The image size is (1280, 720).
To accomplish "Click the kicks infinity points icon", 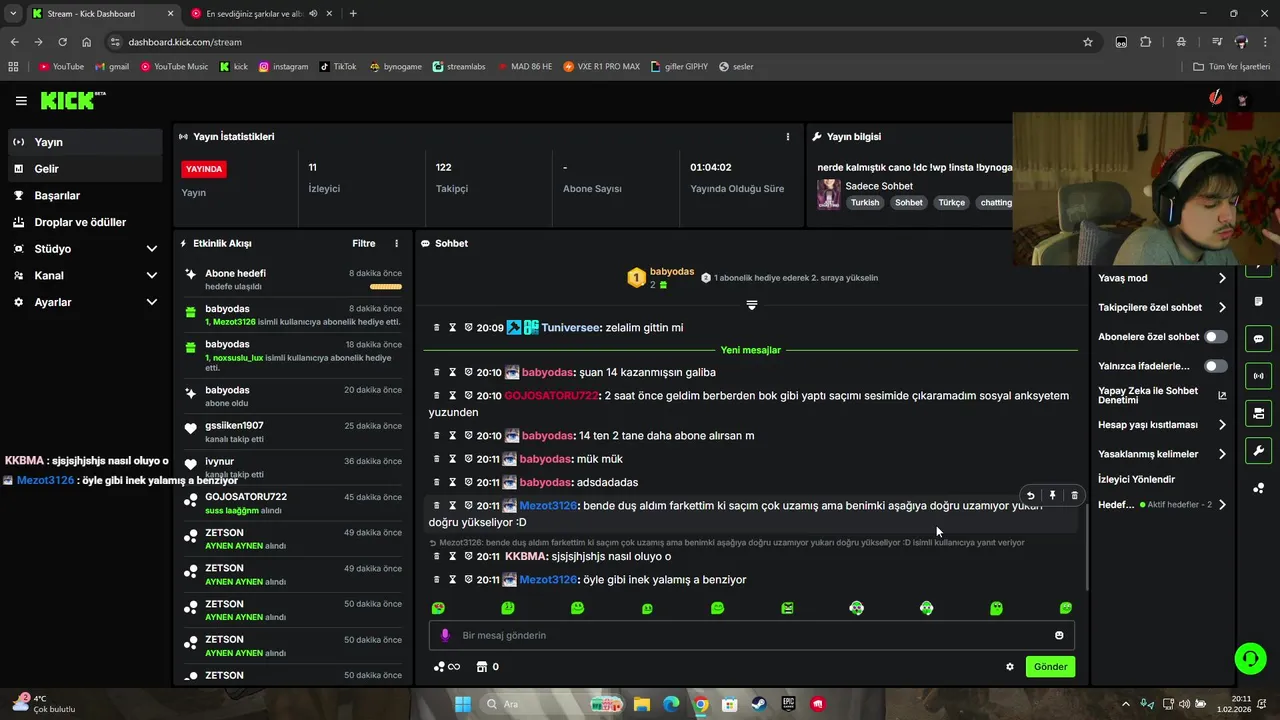I will [446, 667].
